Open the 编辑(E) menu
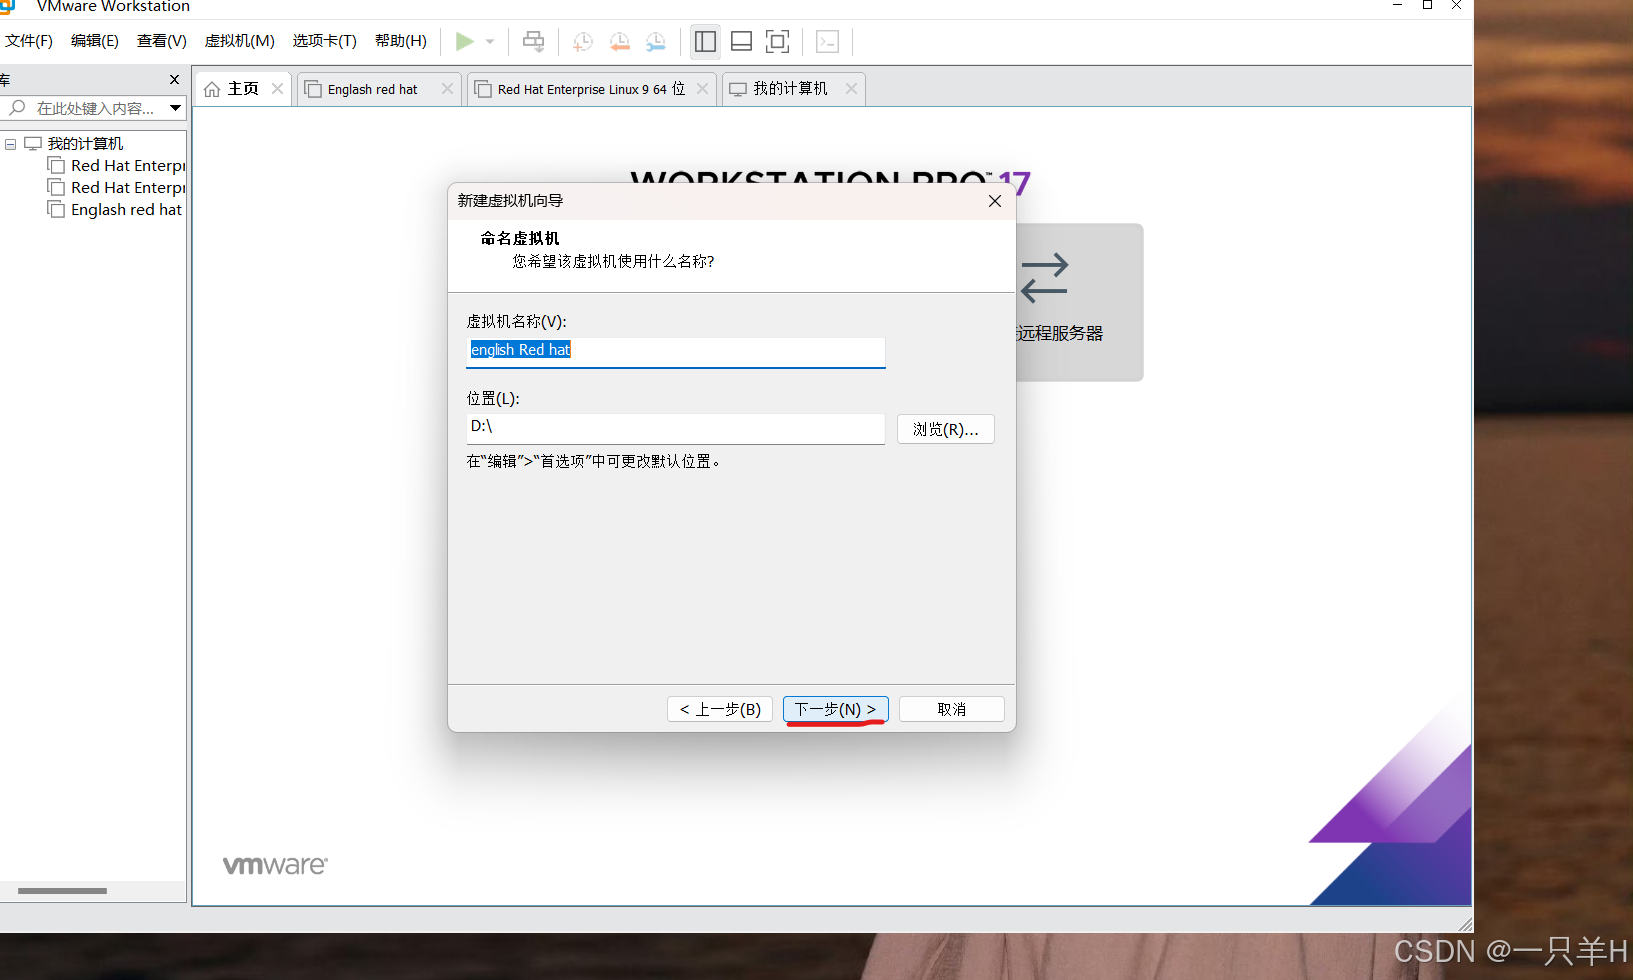 [95, 41]
